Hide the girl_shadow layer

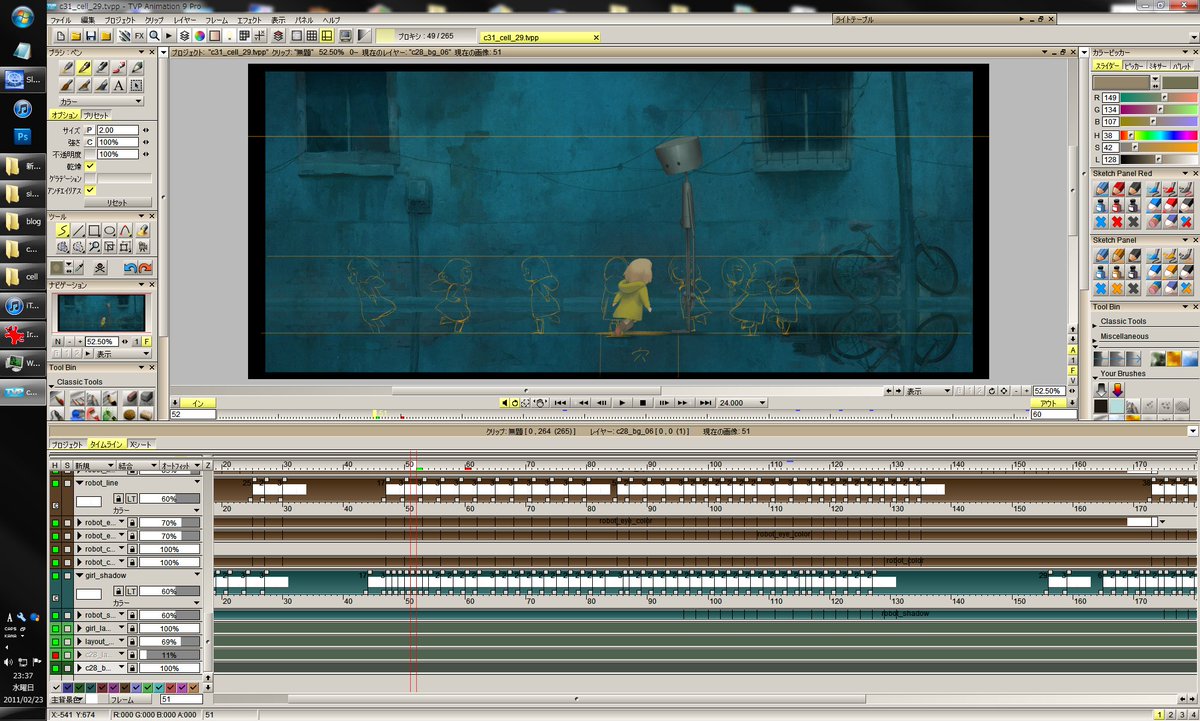[x=55, y=576]
